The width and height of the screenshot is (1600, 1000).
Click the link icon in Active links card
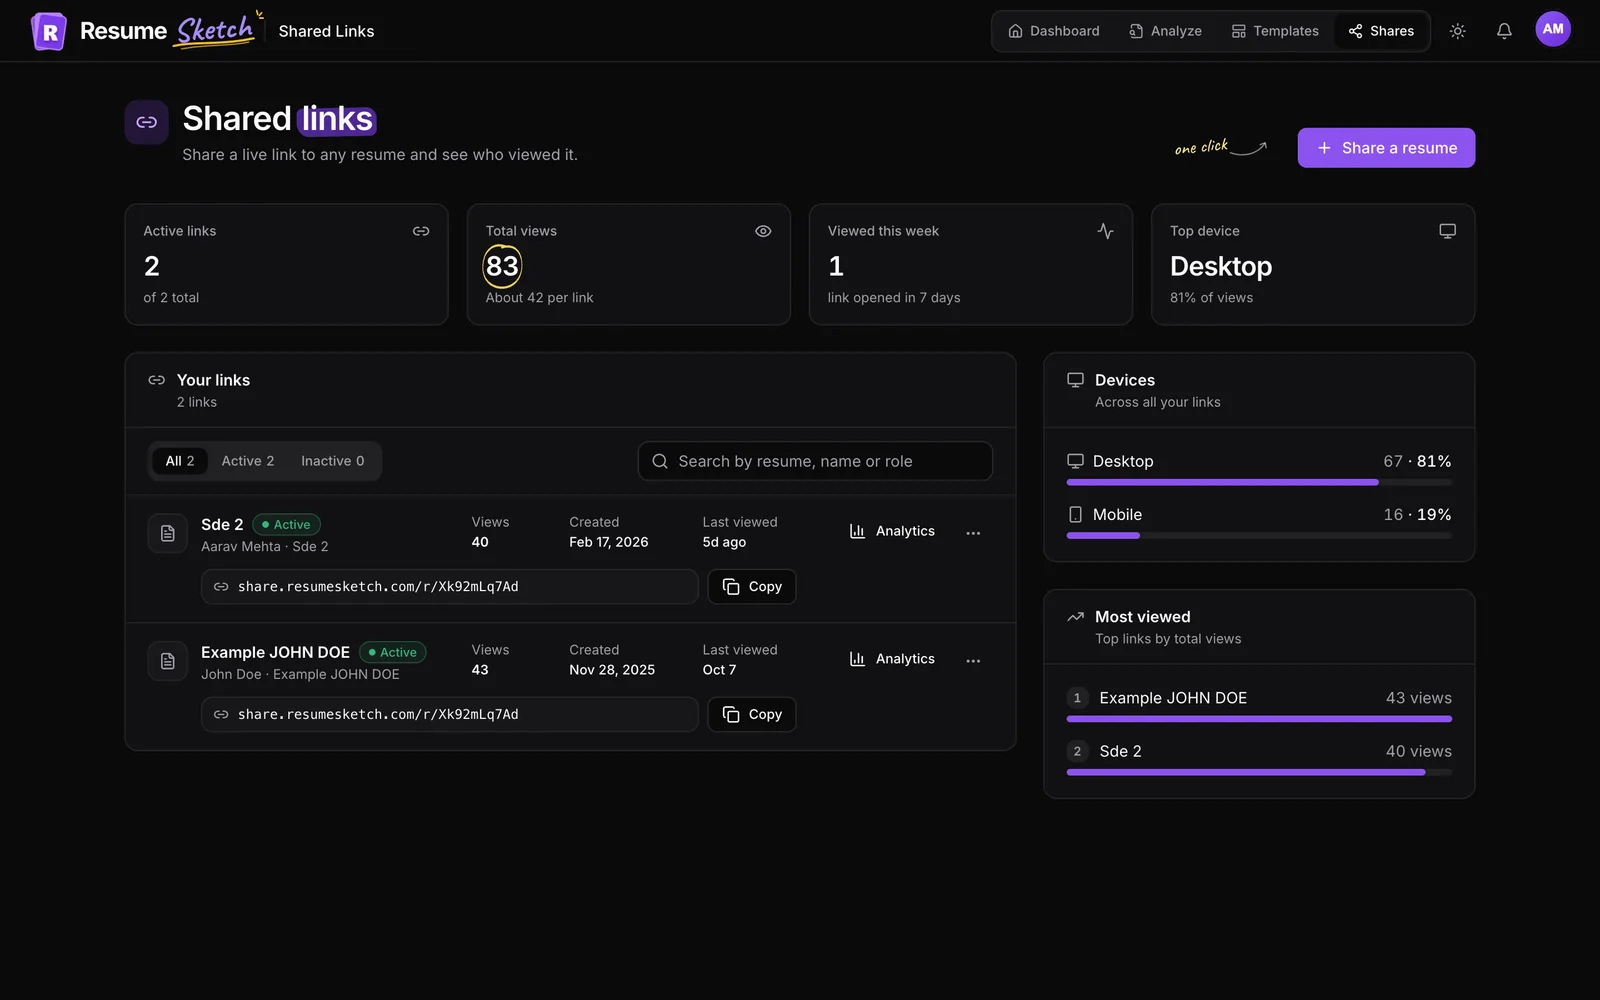click(x=421, y=231)
